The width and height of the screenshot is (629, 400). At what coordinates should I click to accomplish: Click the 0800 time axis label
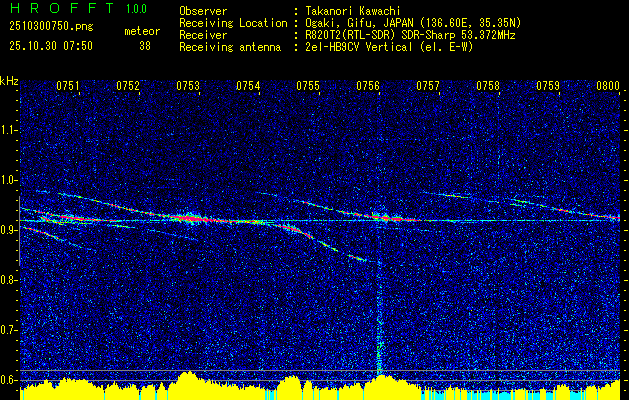pos(608,86)
